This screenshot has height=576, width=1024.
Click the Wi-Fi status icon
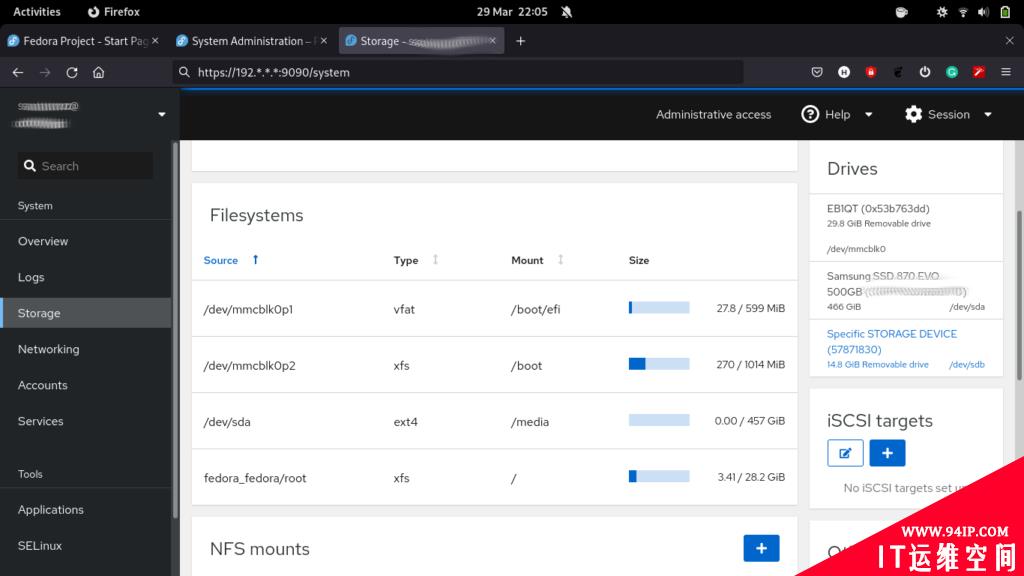point(963,12)
